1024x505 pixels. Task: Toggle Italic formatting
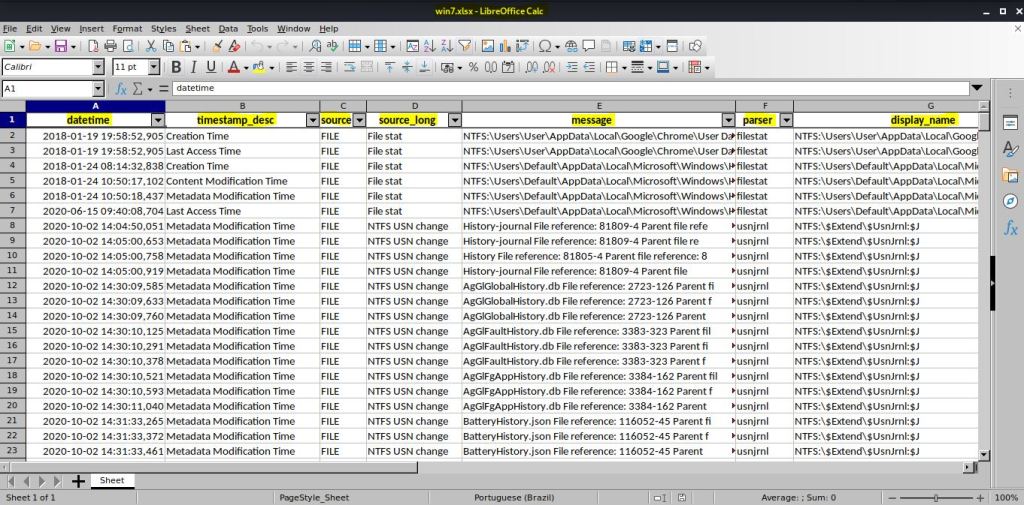pos(194,67)
